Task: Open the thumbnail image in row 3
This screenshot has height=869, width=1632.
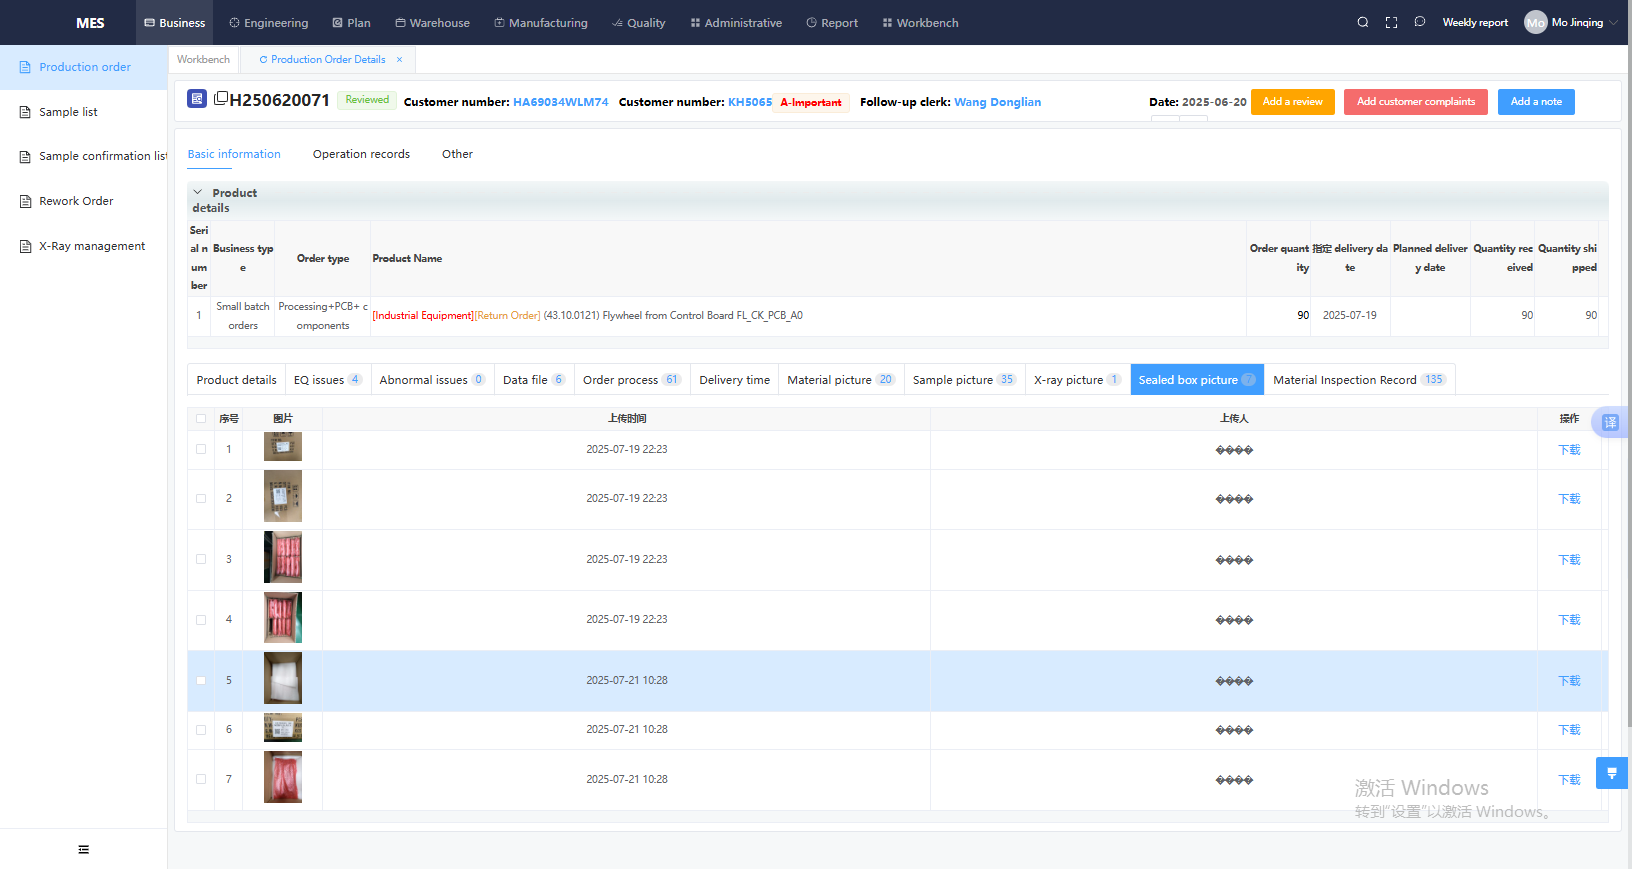Action: tap(283, 557)
